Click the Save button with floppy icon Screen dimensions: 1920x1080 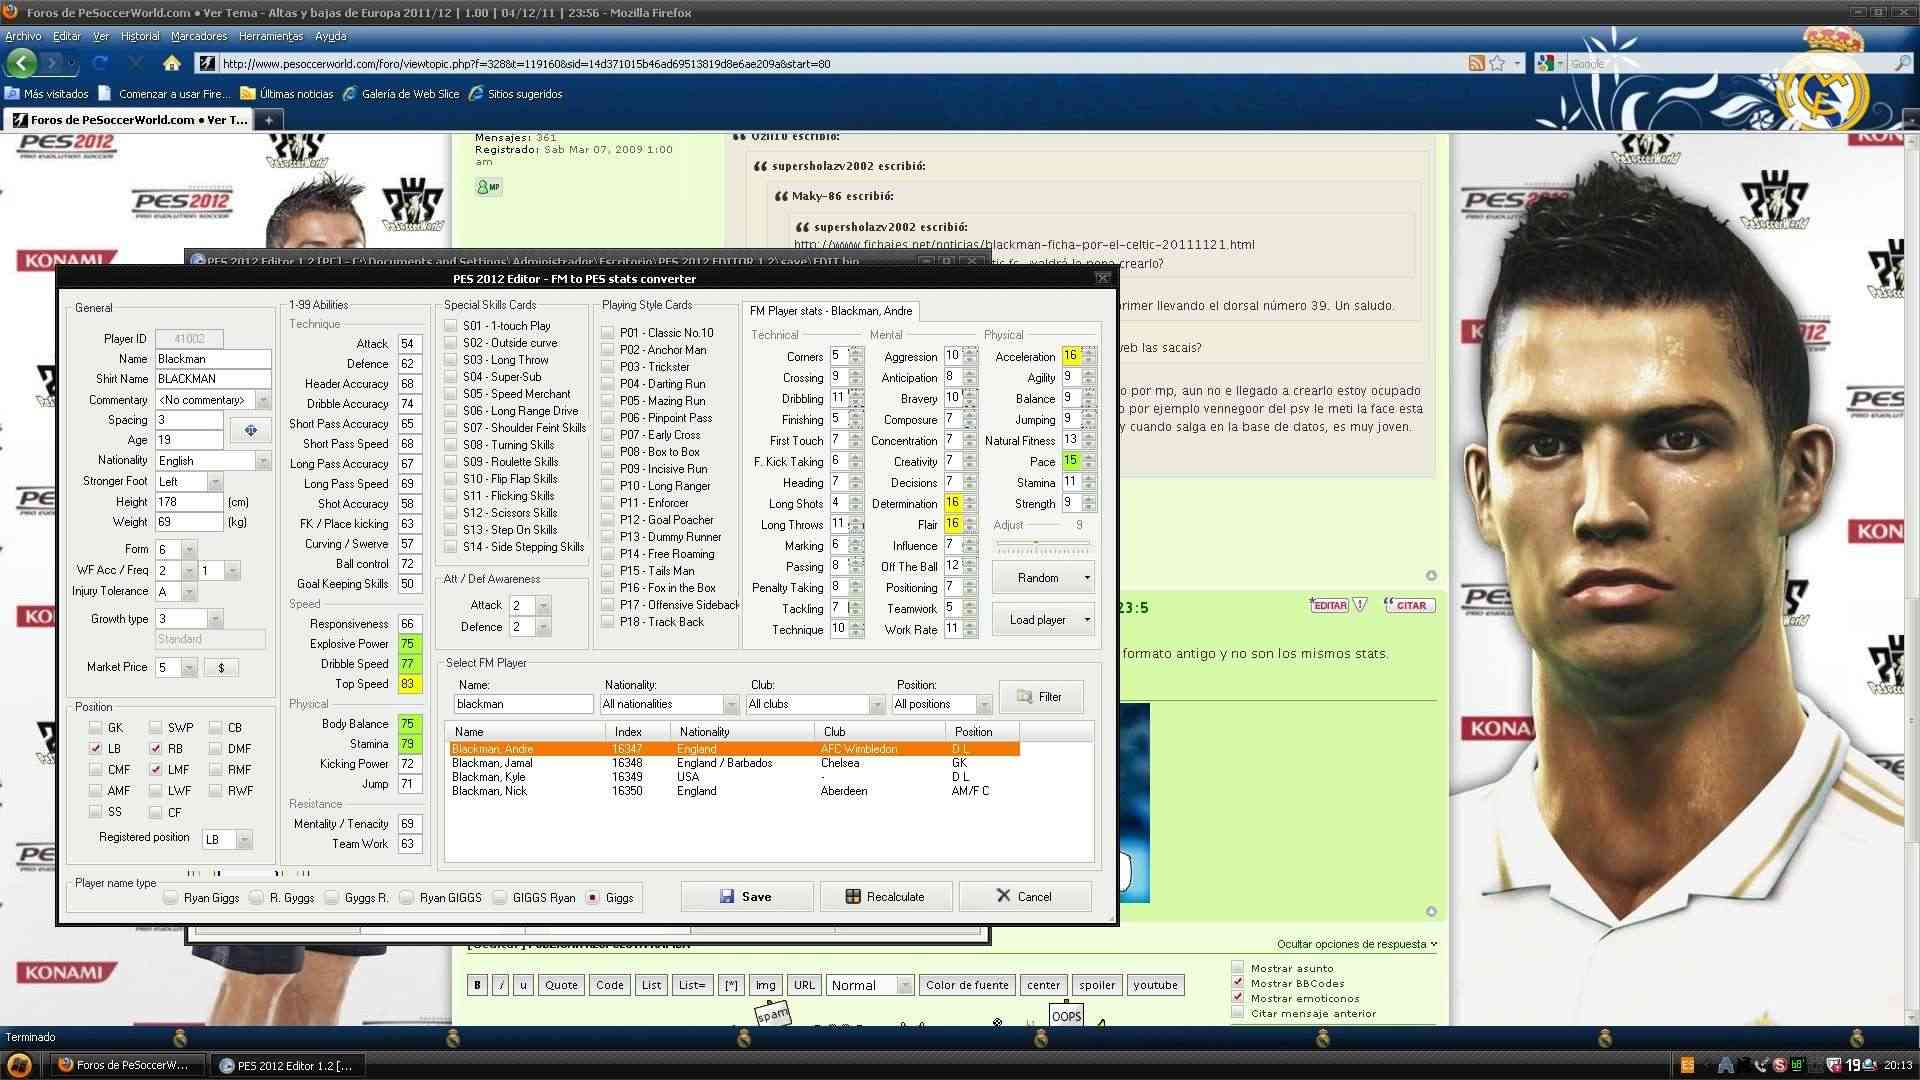(746, 897)
